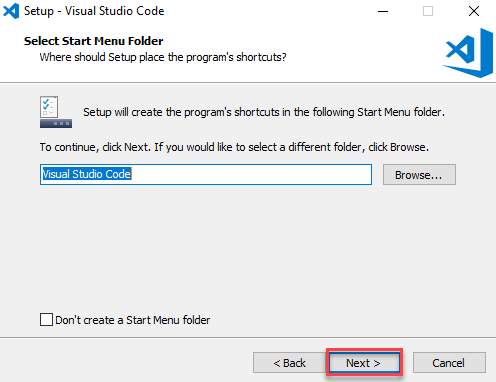Open the Browse... folder picker
The width and height of the screenshot is (496, 382).
pyautogui.click(x=419, y=174)
